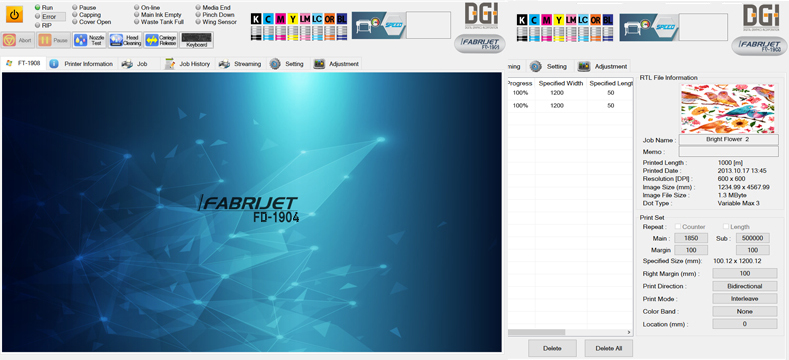Click the Delete All button
789x360 pixels.
pyautogui.click(x=608, y=348)
